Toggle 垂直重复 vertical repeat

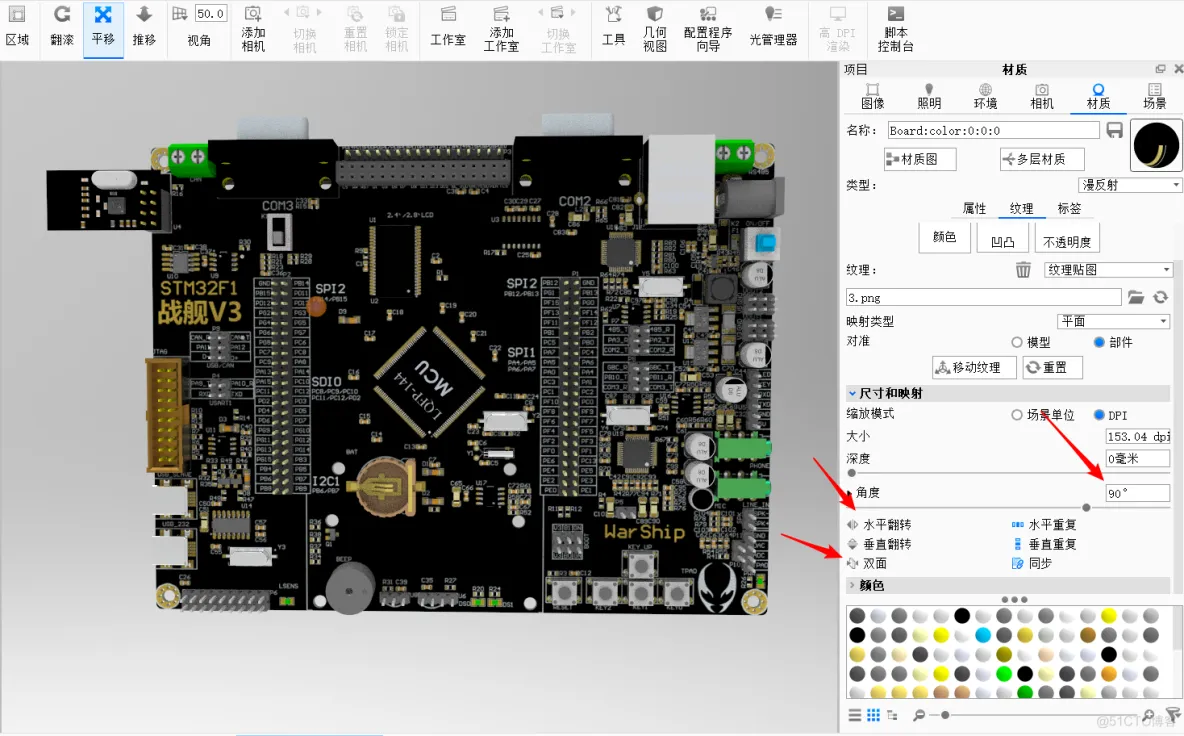pos(1044,544)
